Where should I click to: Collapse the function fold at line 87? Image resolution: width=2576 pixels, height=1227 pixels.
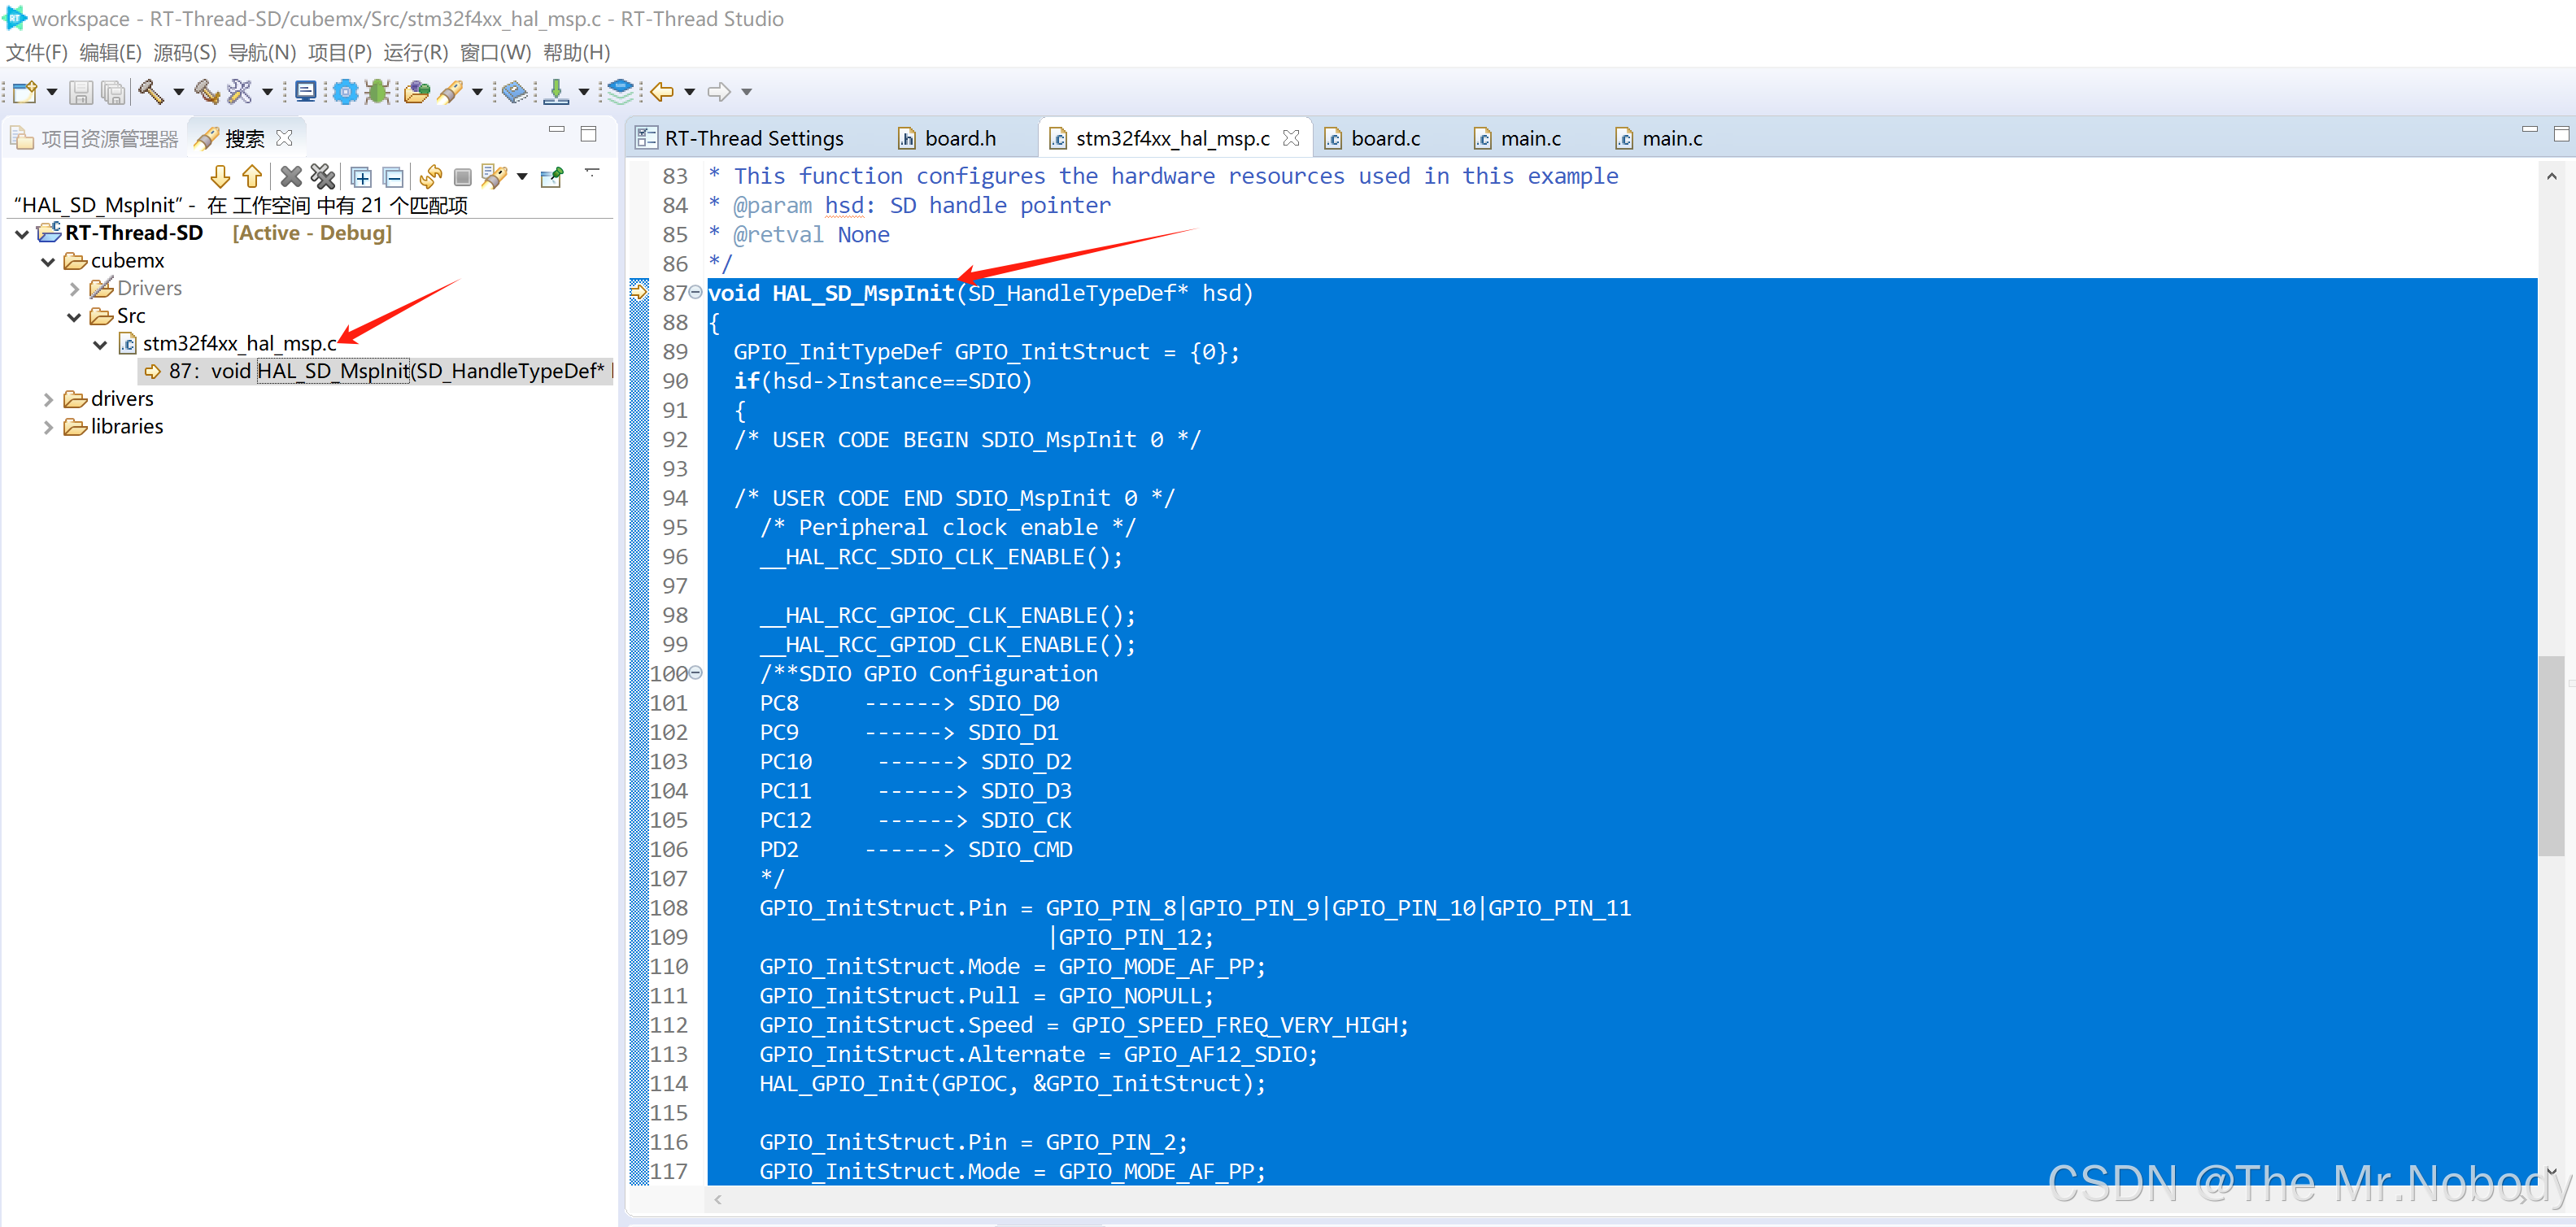pos(696,292)
